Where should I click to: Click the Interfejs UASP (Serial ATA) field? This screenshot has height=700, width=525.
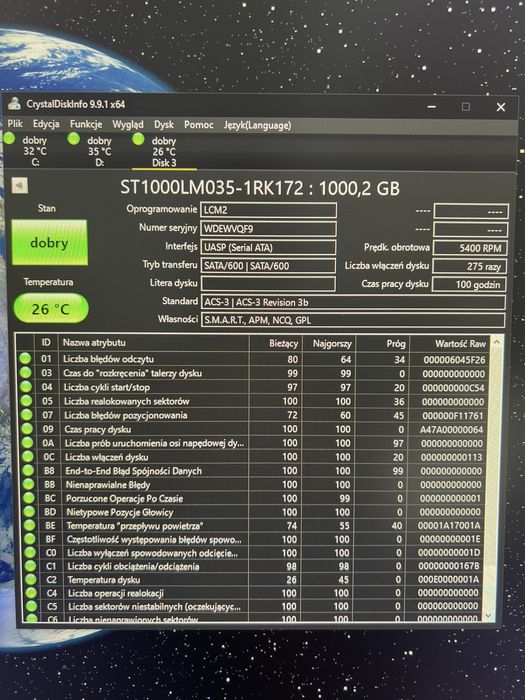(268, 247)
